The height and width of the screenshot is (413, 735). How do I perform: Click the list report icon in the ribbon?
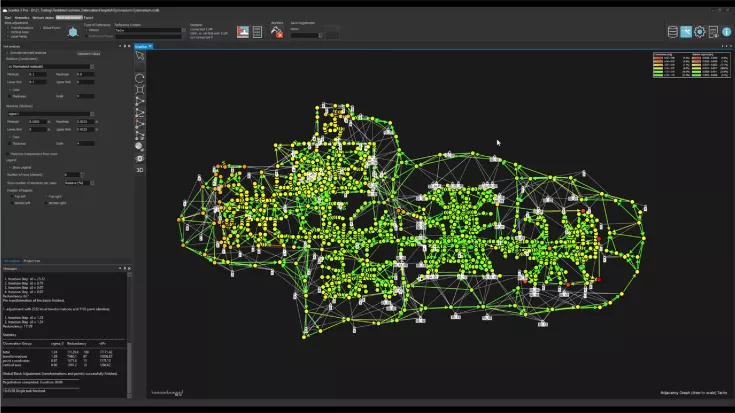[x=257, y=32]
